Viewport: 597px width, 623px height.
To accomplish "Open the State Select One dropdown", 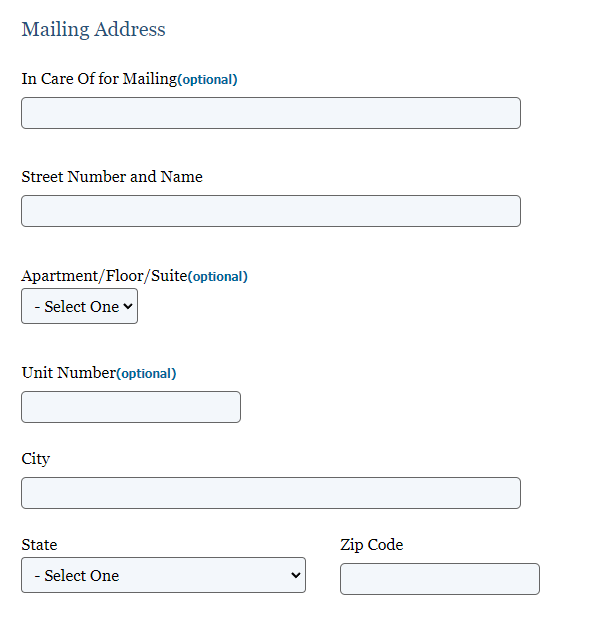I will [x=163, y=575].
